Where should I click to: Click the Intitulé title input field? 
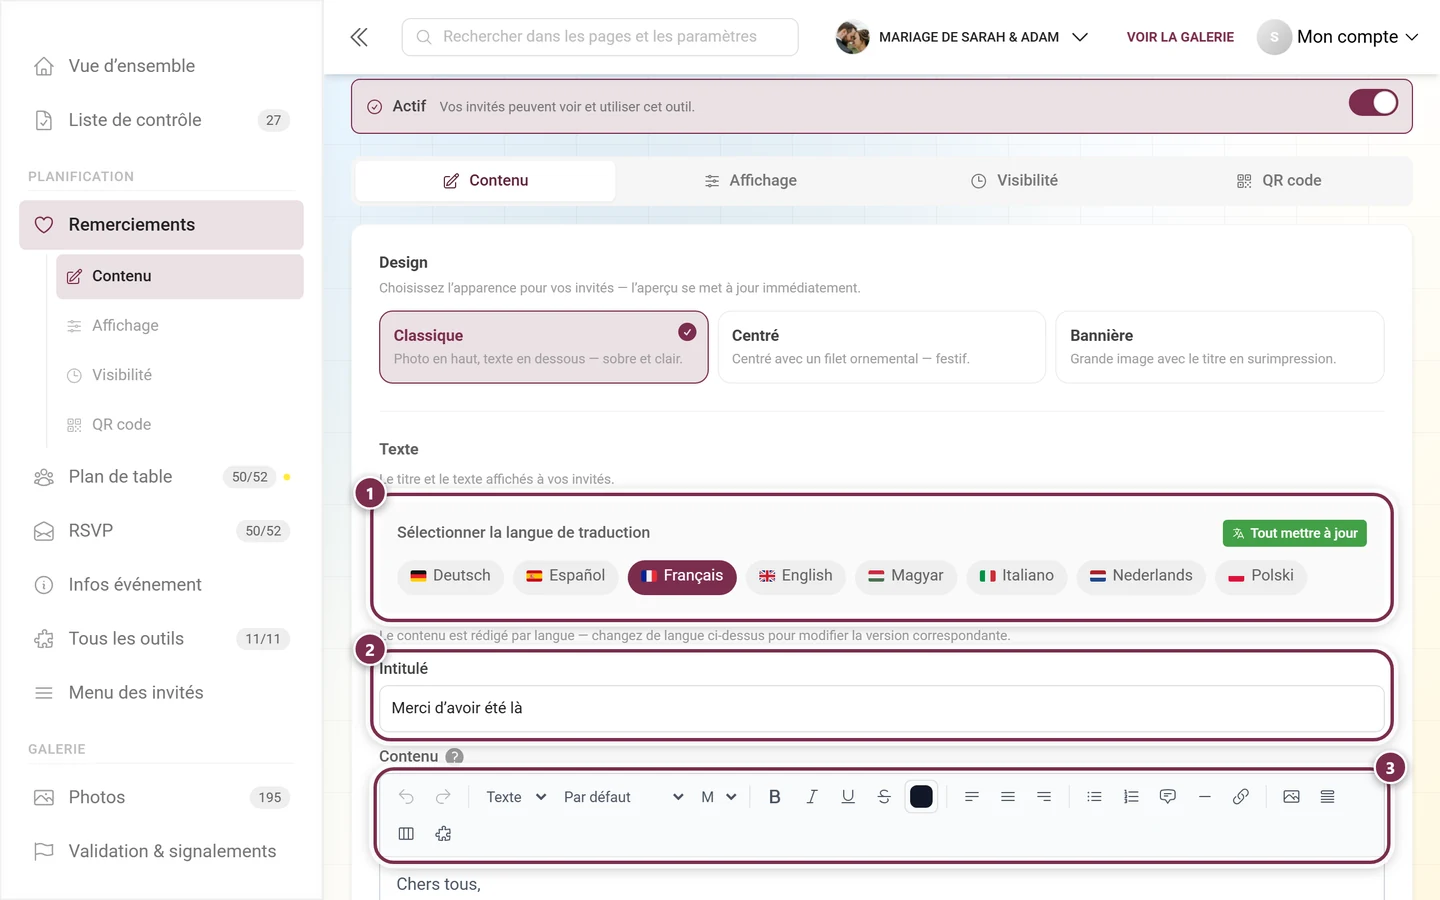tap(882, 708)
